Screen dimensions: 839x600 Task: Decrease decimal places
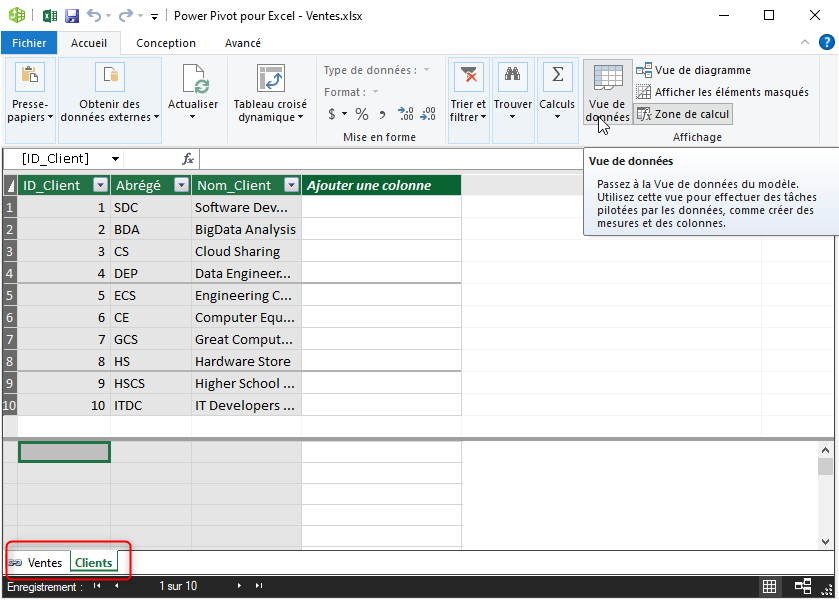[x=428, y=113]
